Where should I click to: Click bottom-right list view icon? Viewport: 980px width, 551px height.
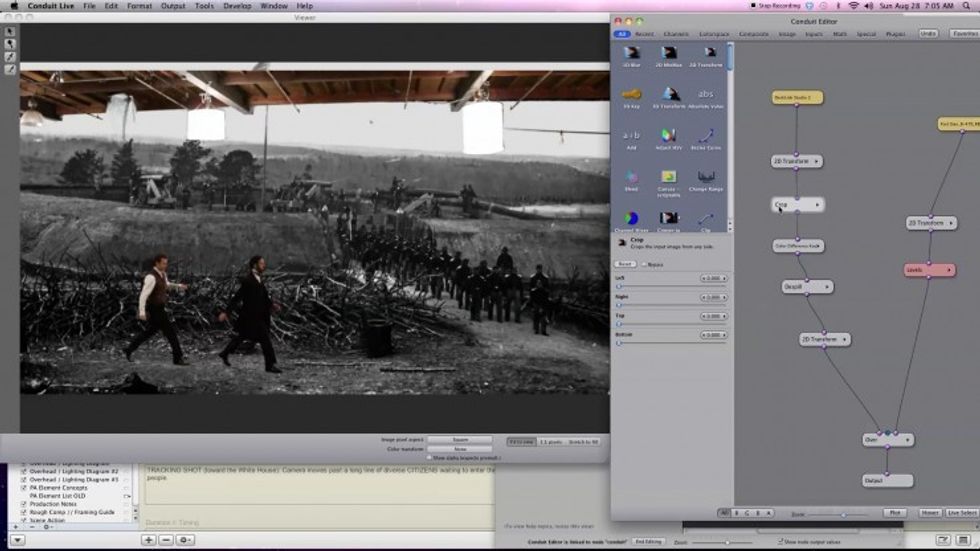(963, 540)
